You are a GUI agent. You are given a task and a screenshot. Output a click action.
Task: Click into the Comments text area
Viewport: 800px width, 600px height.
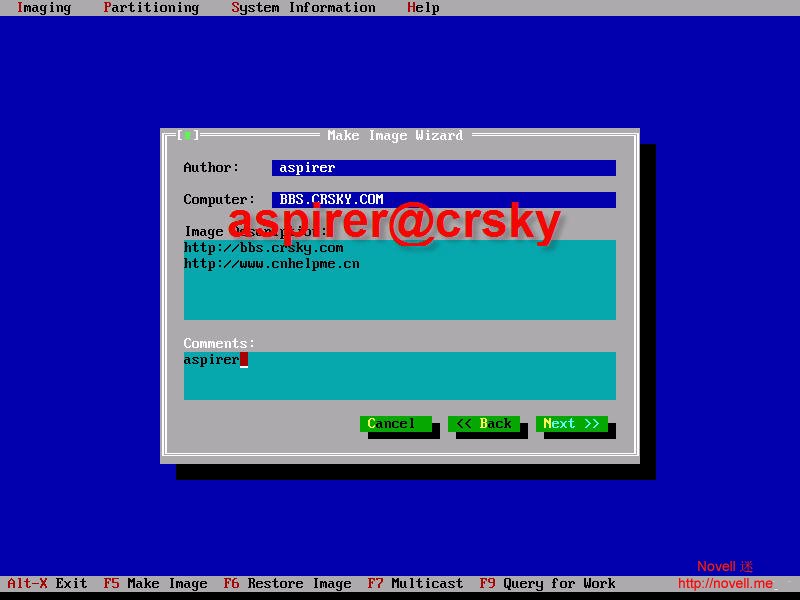(399, 376)
